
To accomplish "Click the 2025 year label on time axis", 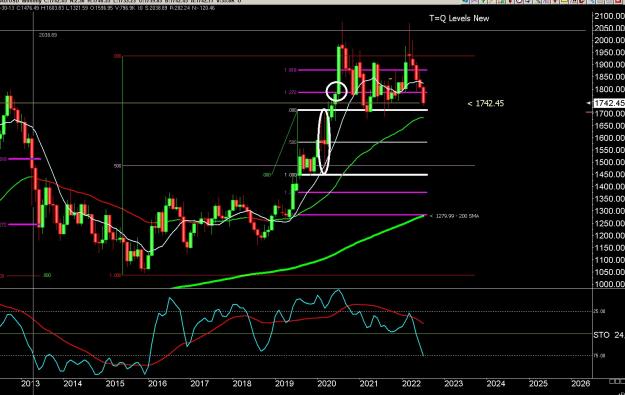I will pos(538,384).
